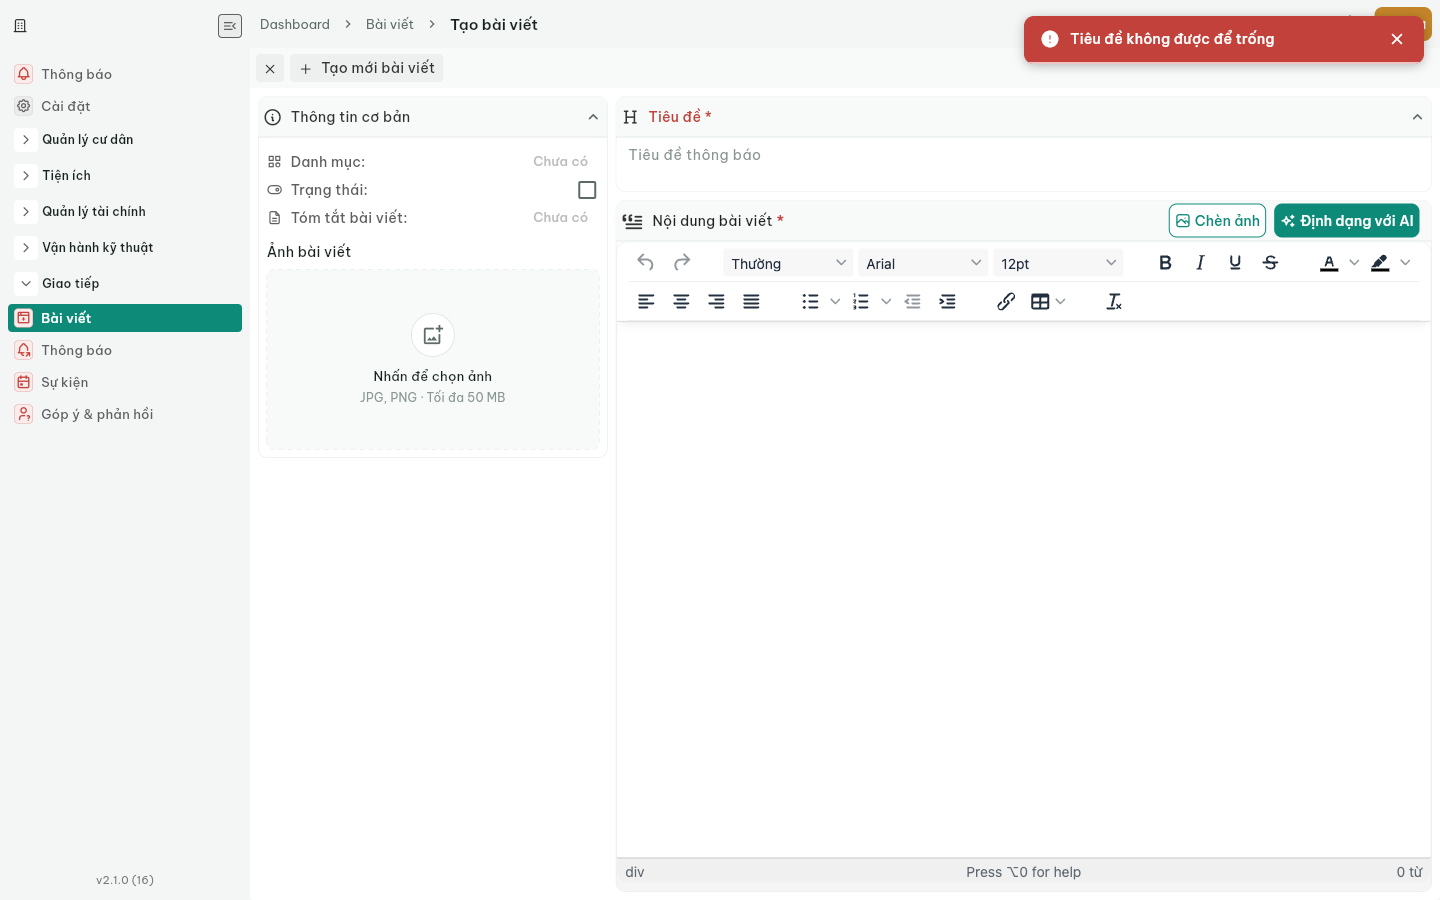Click the Tiêu đề thông báo input field
This screenshot has width=1440, height=900.
pos(1024,155)
